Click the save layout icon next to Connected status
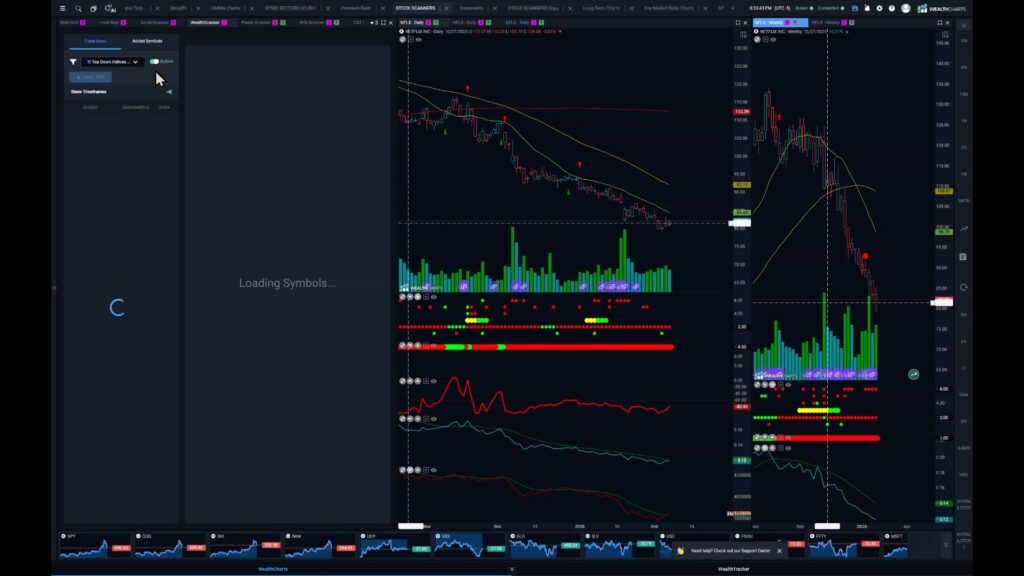This screenshot has width=1024, height=576. [855, 8]
